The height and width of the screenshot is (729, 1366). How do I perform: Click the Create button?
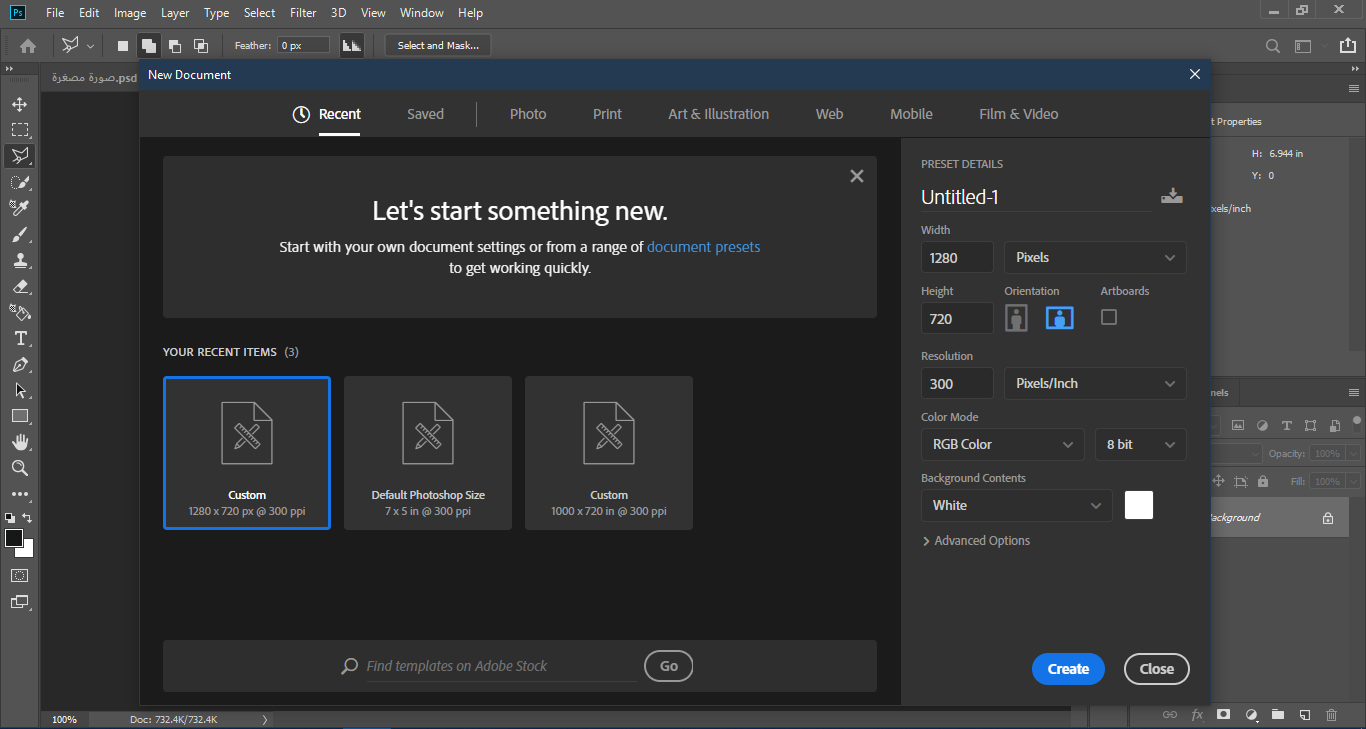pos(1068,669)
